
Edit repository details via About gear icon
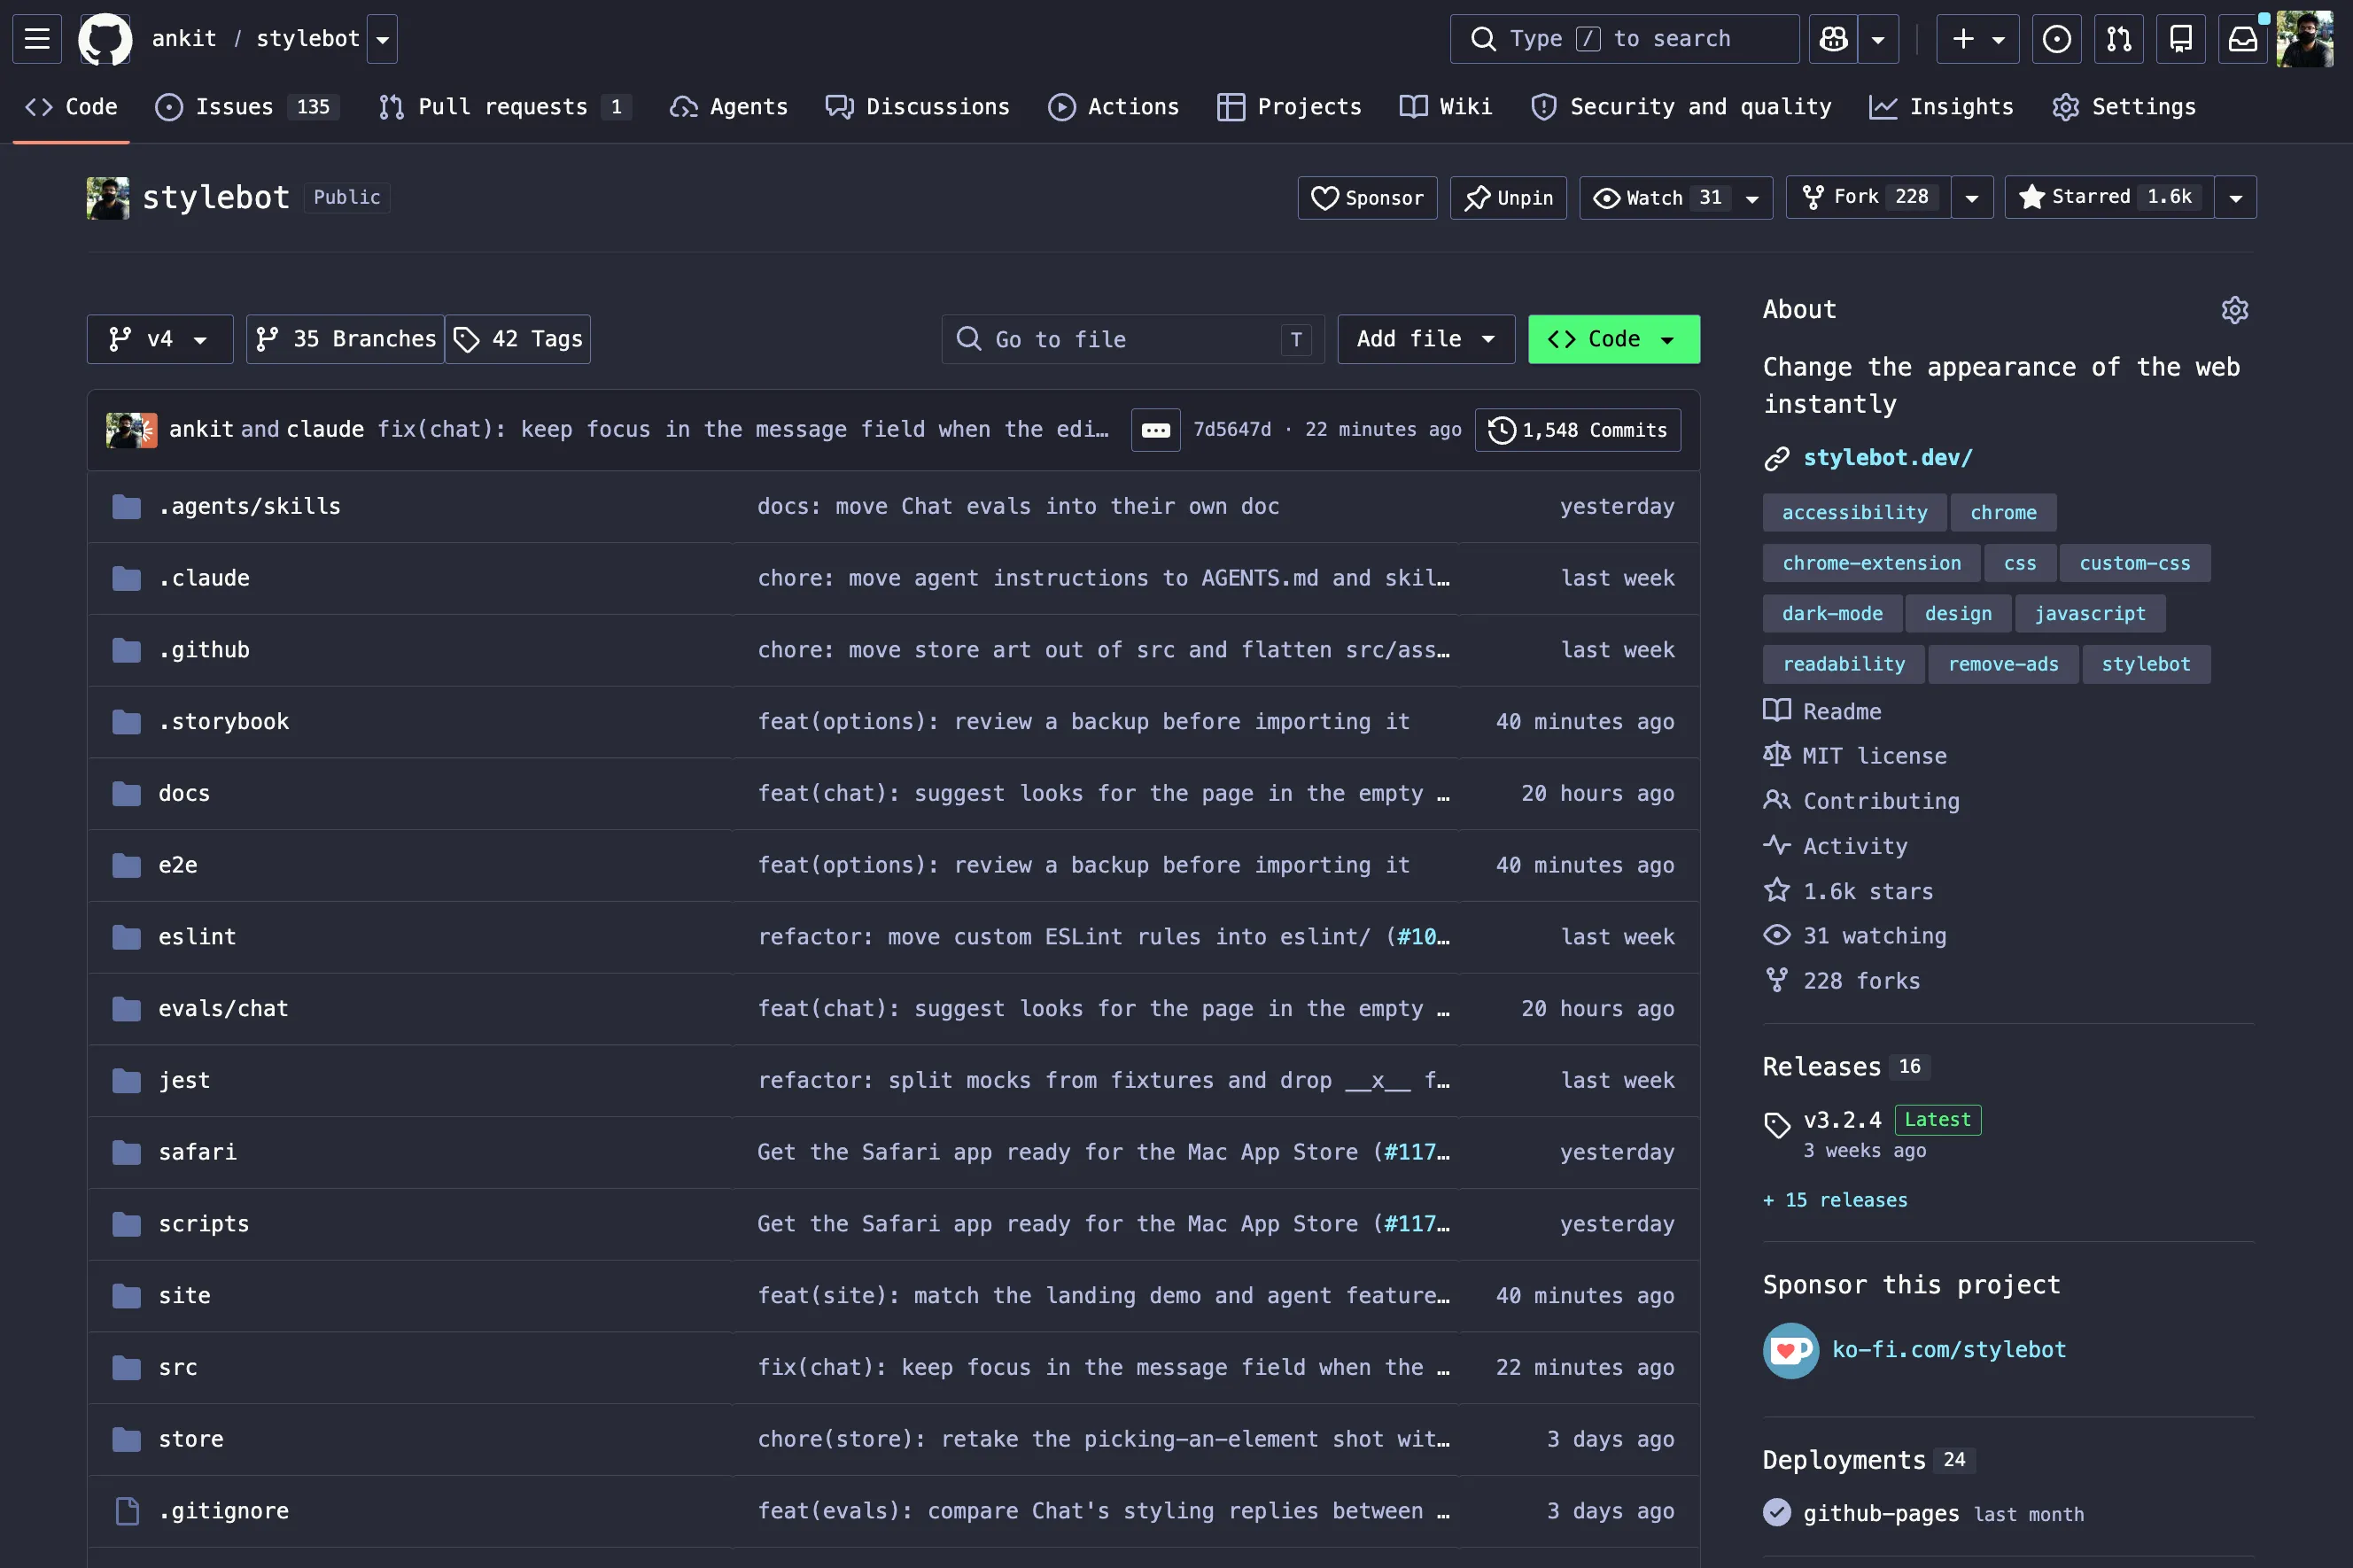[2235, 310]
